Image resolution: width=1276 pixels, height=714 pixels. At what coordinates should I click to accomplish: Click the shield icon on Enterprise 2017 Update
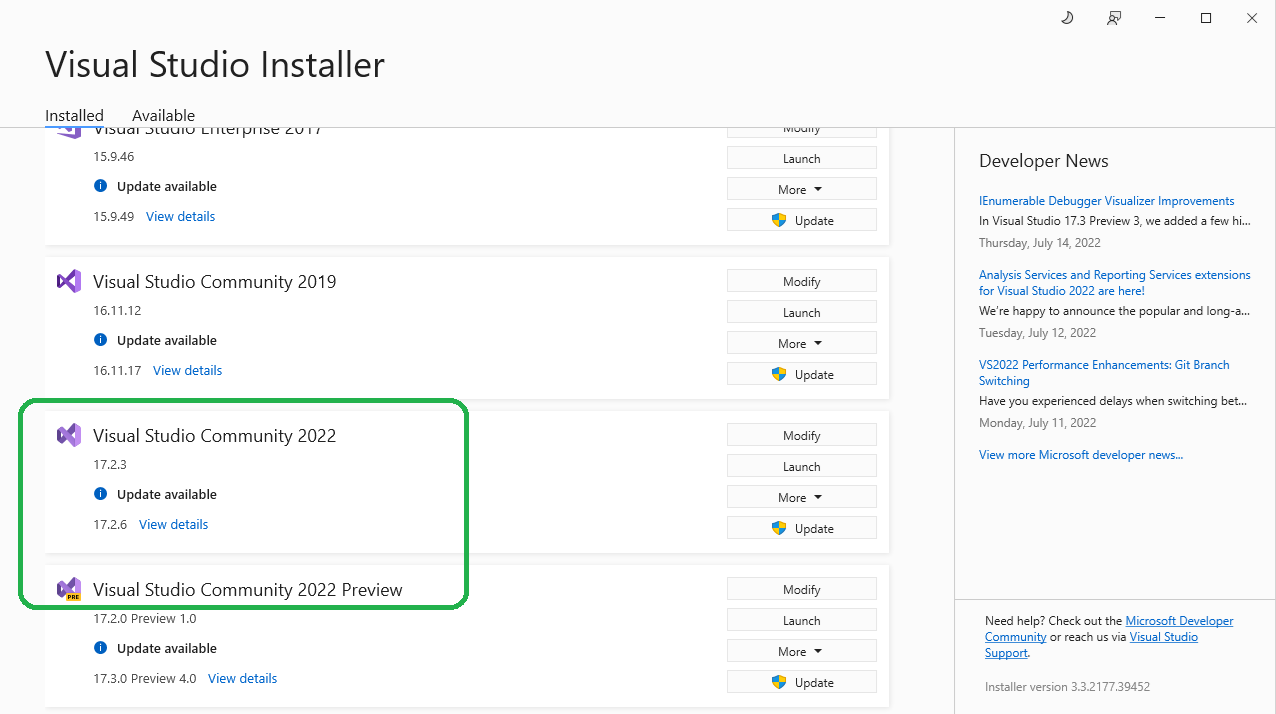click(x=779, y=220)
